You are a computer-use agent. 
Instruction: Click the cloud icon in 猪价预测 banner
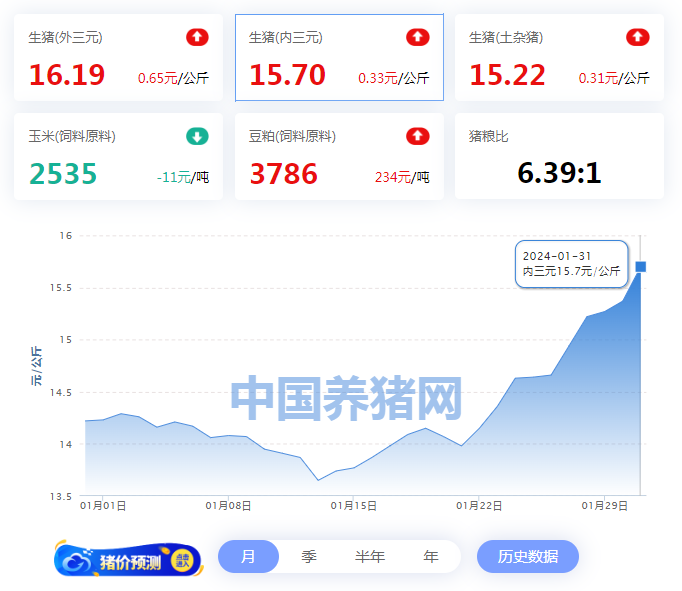coord(77,562)
